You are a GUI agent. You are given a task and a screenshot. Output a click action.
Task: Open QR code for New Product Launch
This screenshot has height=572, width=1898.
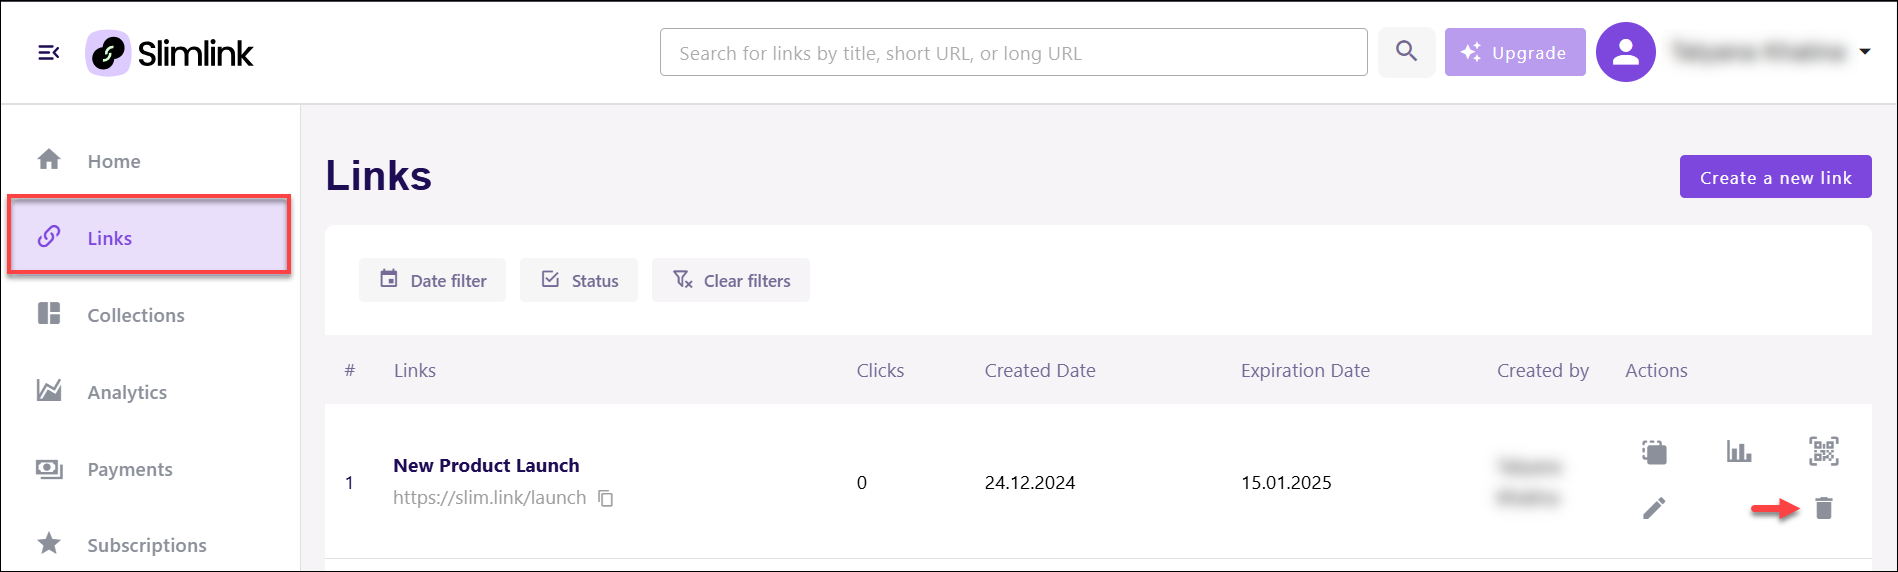click(1824, 451)
